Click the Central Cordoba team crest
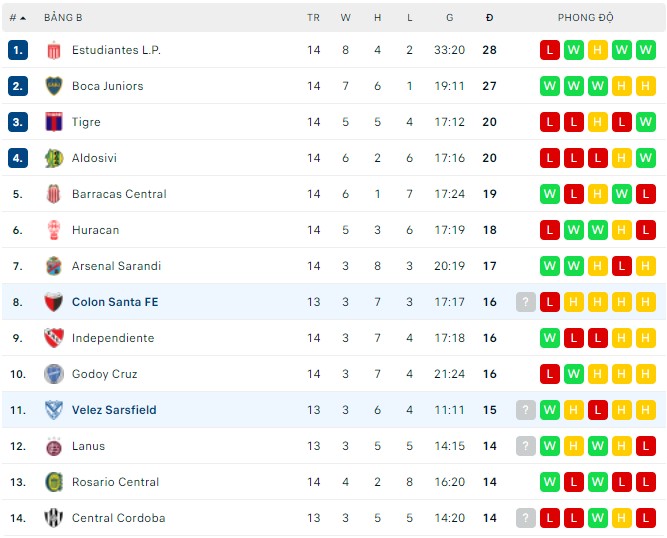The height and width of the screenshot is (538, 667). [x=54, y=518]
